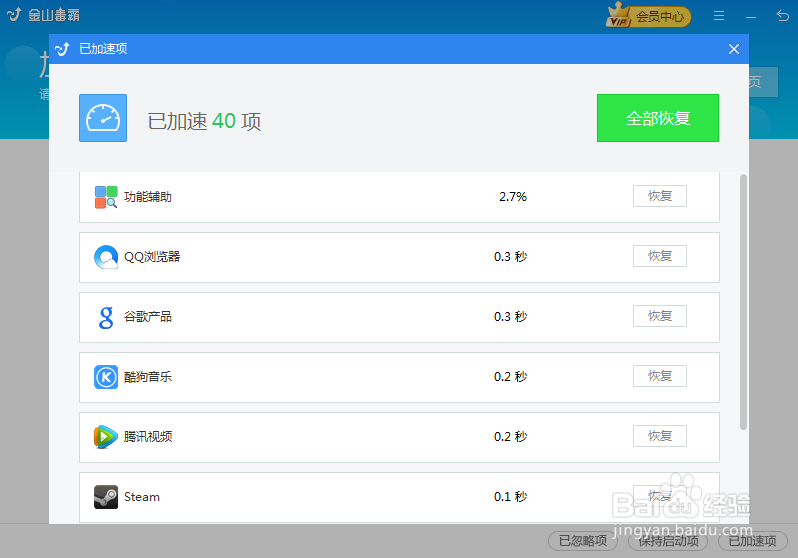Click the back arrow in 金山毒霸 title bar
This screenshot has height=558, width=798.
[x=783, y=16]
